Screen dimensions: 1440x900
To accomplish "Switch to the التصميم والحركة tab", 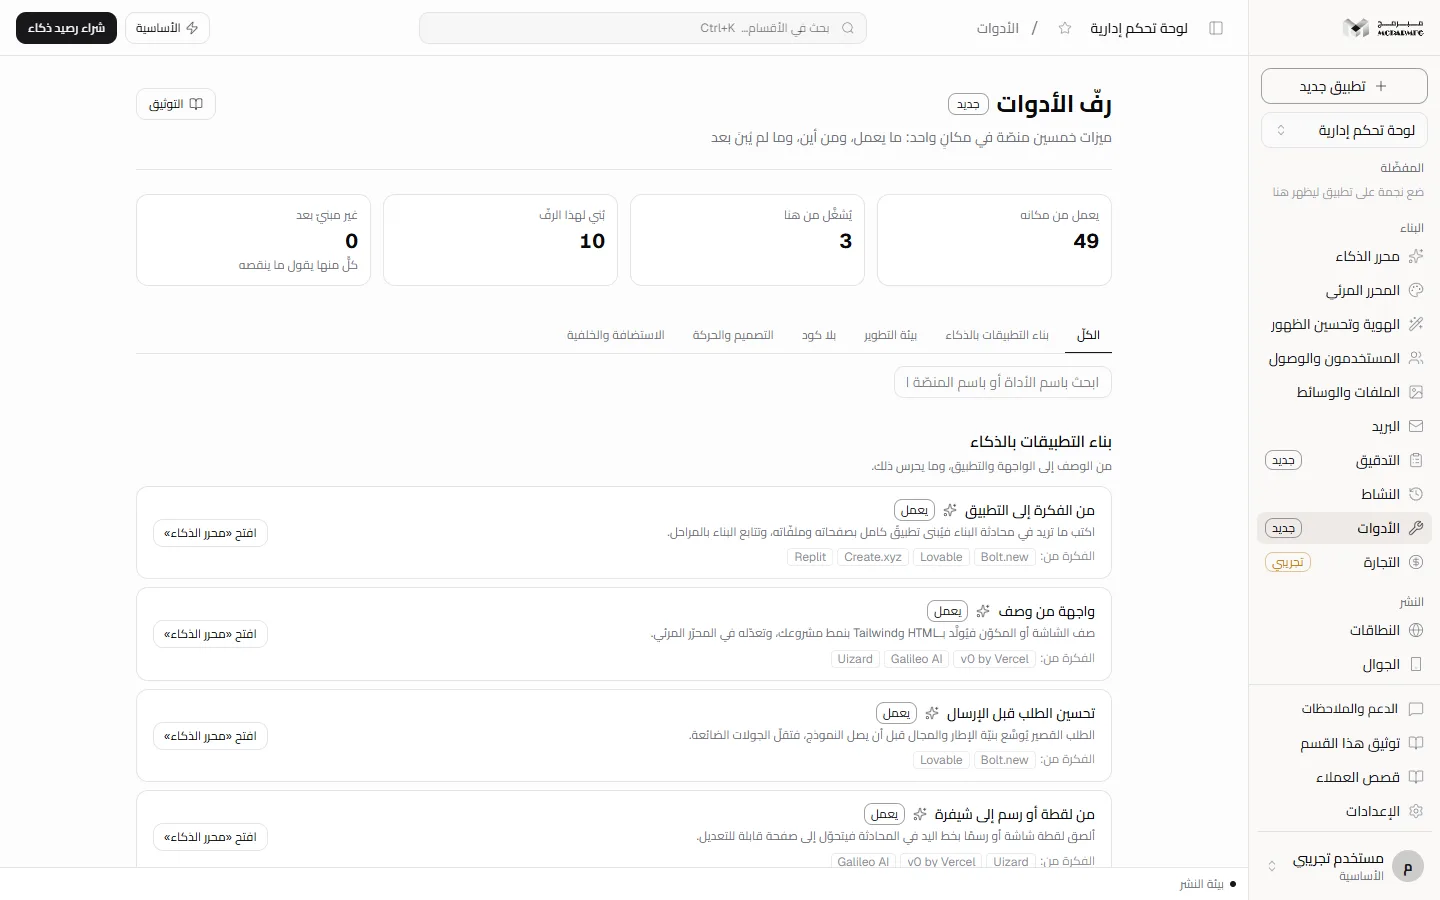I will point(733,335).
